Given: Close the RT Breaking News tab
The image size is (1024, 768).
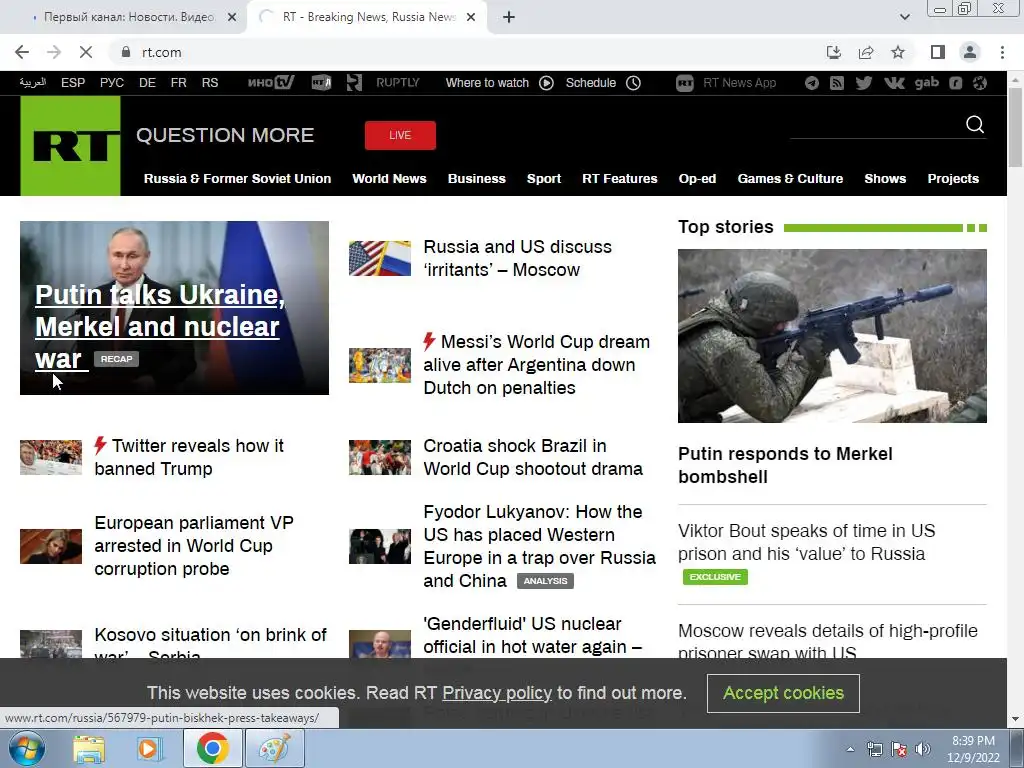Looking at the screenshot, I should [471, 17].
